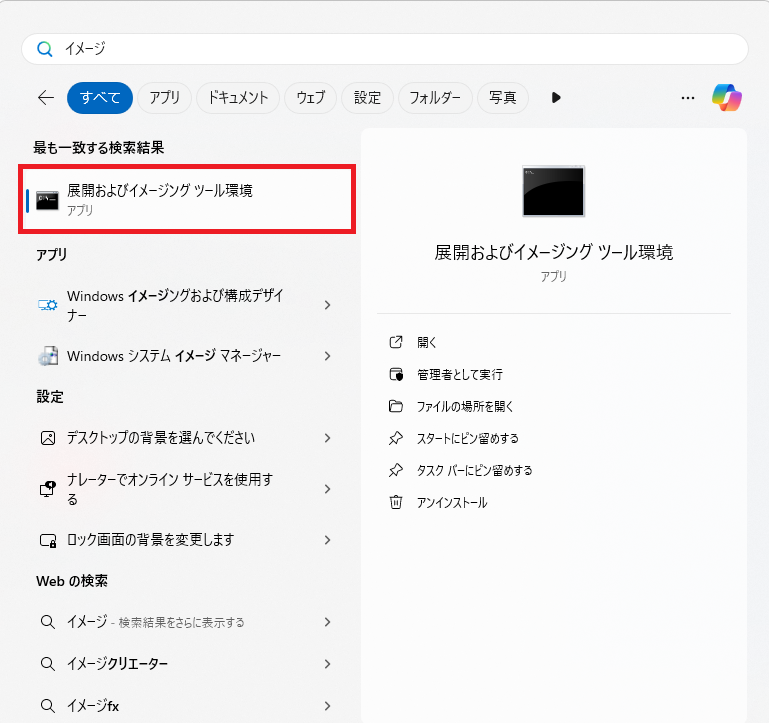Select the すべて filter tab

point(100,98)
